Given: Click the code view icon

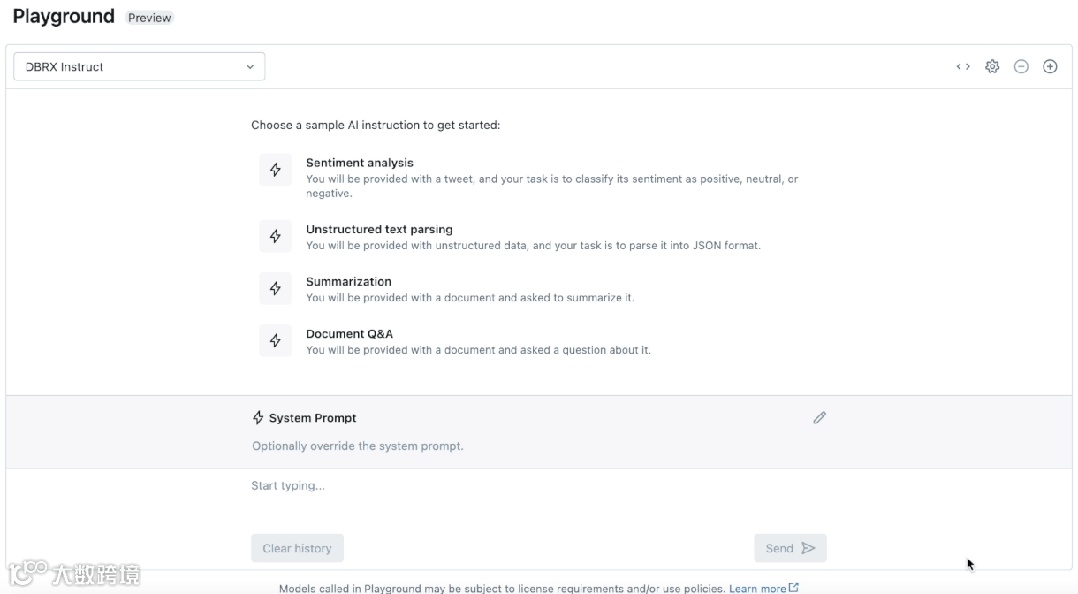Looking at the screenshot, I should pyautogui.click(x=963, y=67).
